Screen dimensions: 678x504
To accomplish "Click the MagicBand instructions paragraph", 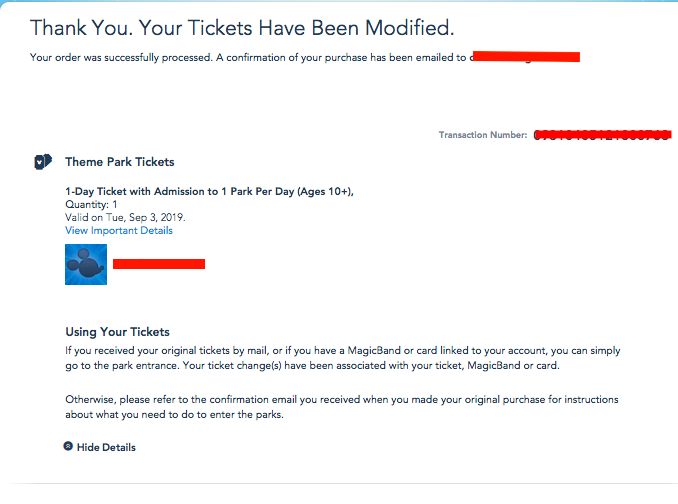I will 343,358.
